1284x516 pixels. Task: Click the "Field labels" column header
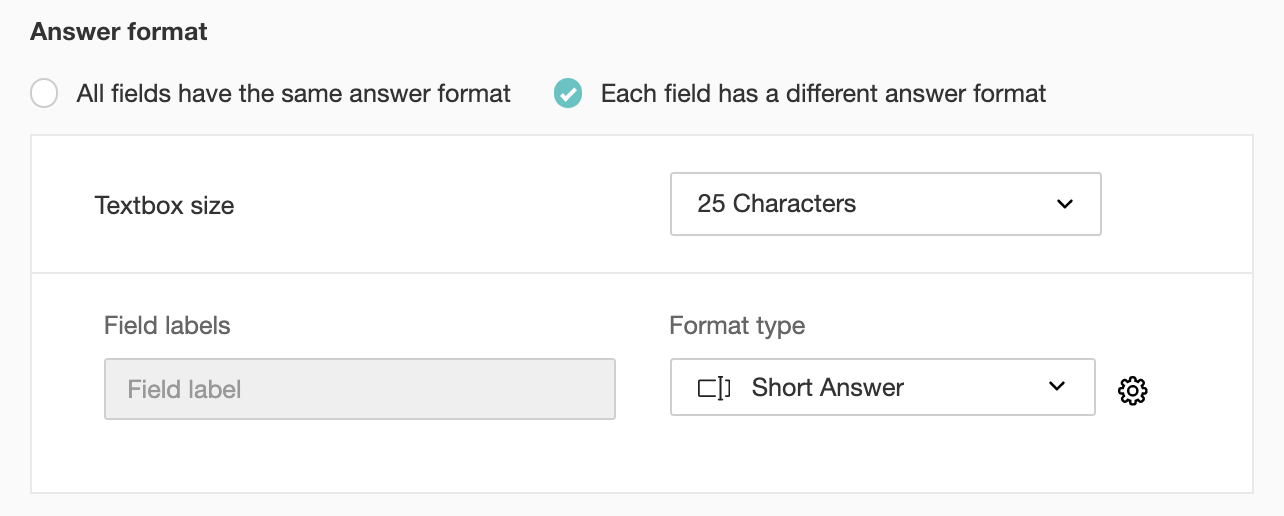coord(167,325)
